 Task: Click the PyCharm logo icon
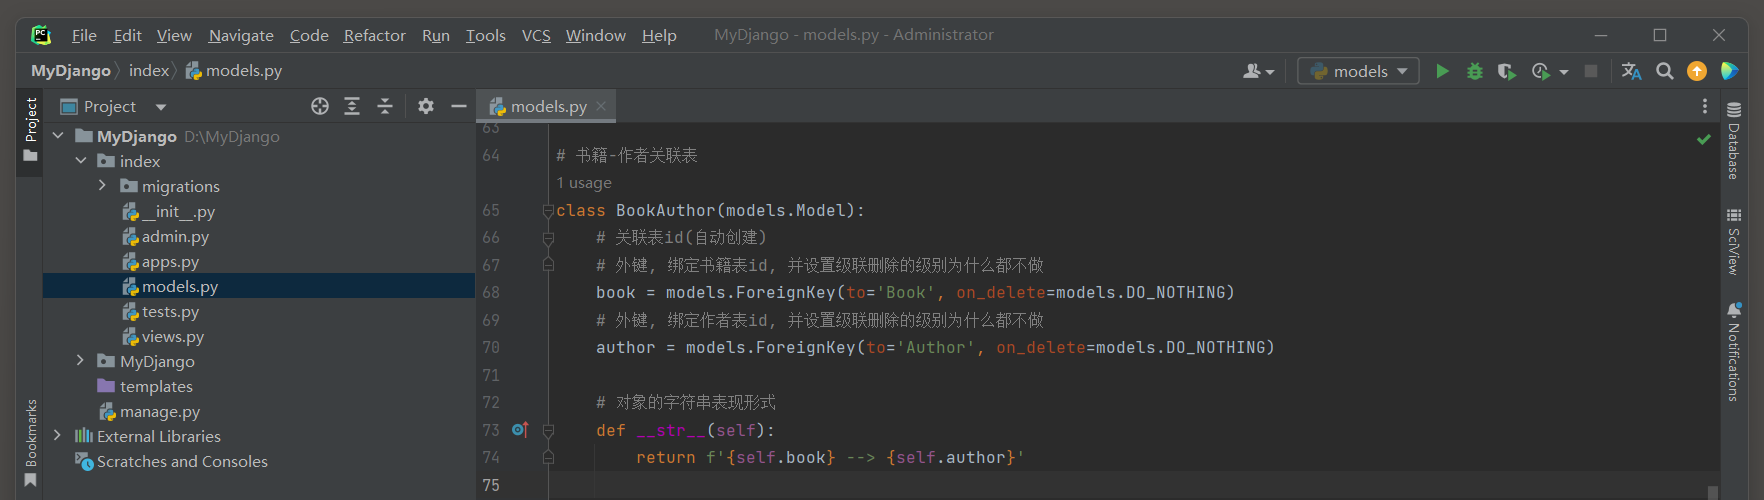(41, 35)
